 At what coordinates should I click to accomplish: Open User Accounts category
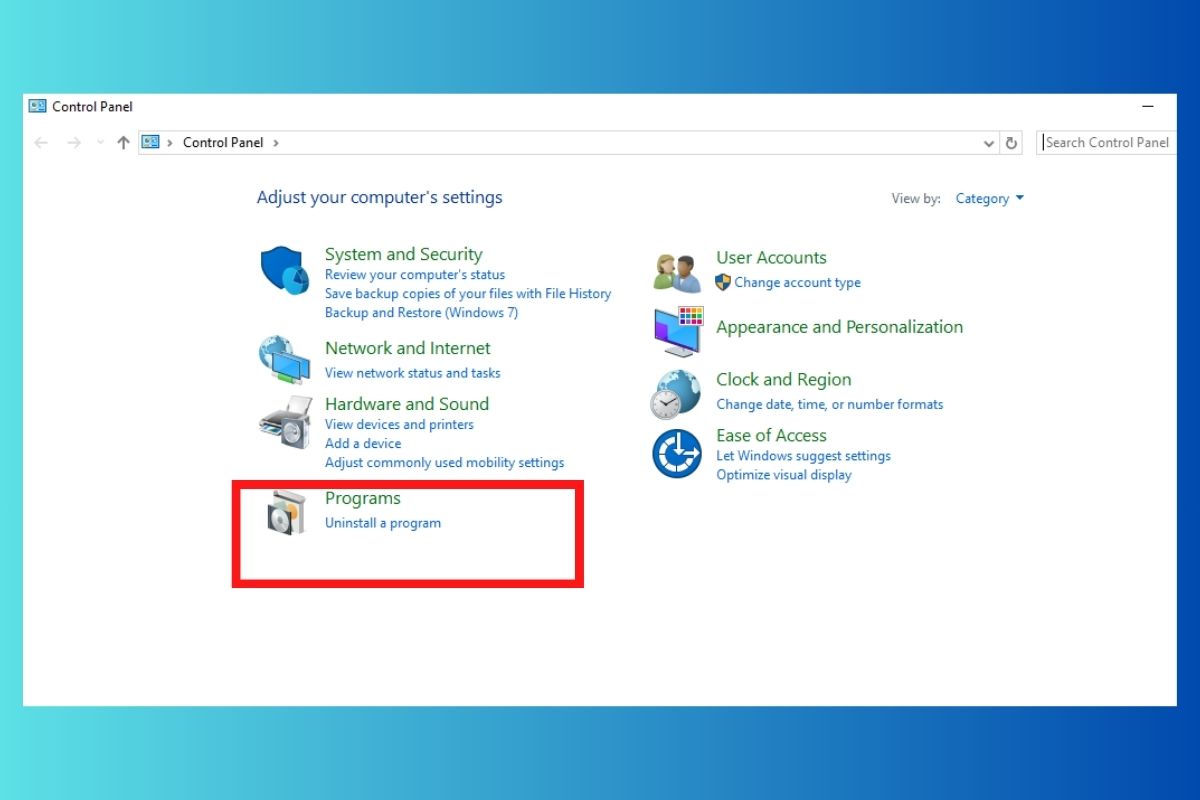point(771,257)
